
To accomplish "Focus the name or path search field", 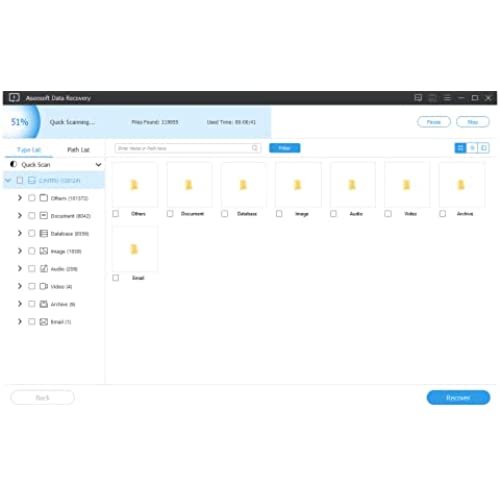I will pyautogui.click(x=188, y=148).
